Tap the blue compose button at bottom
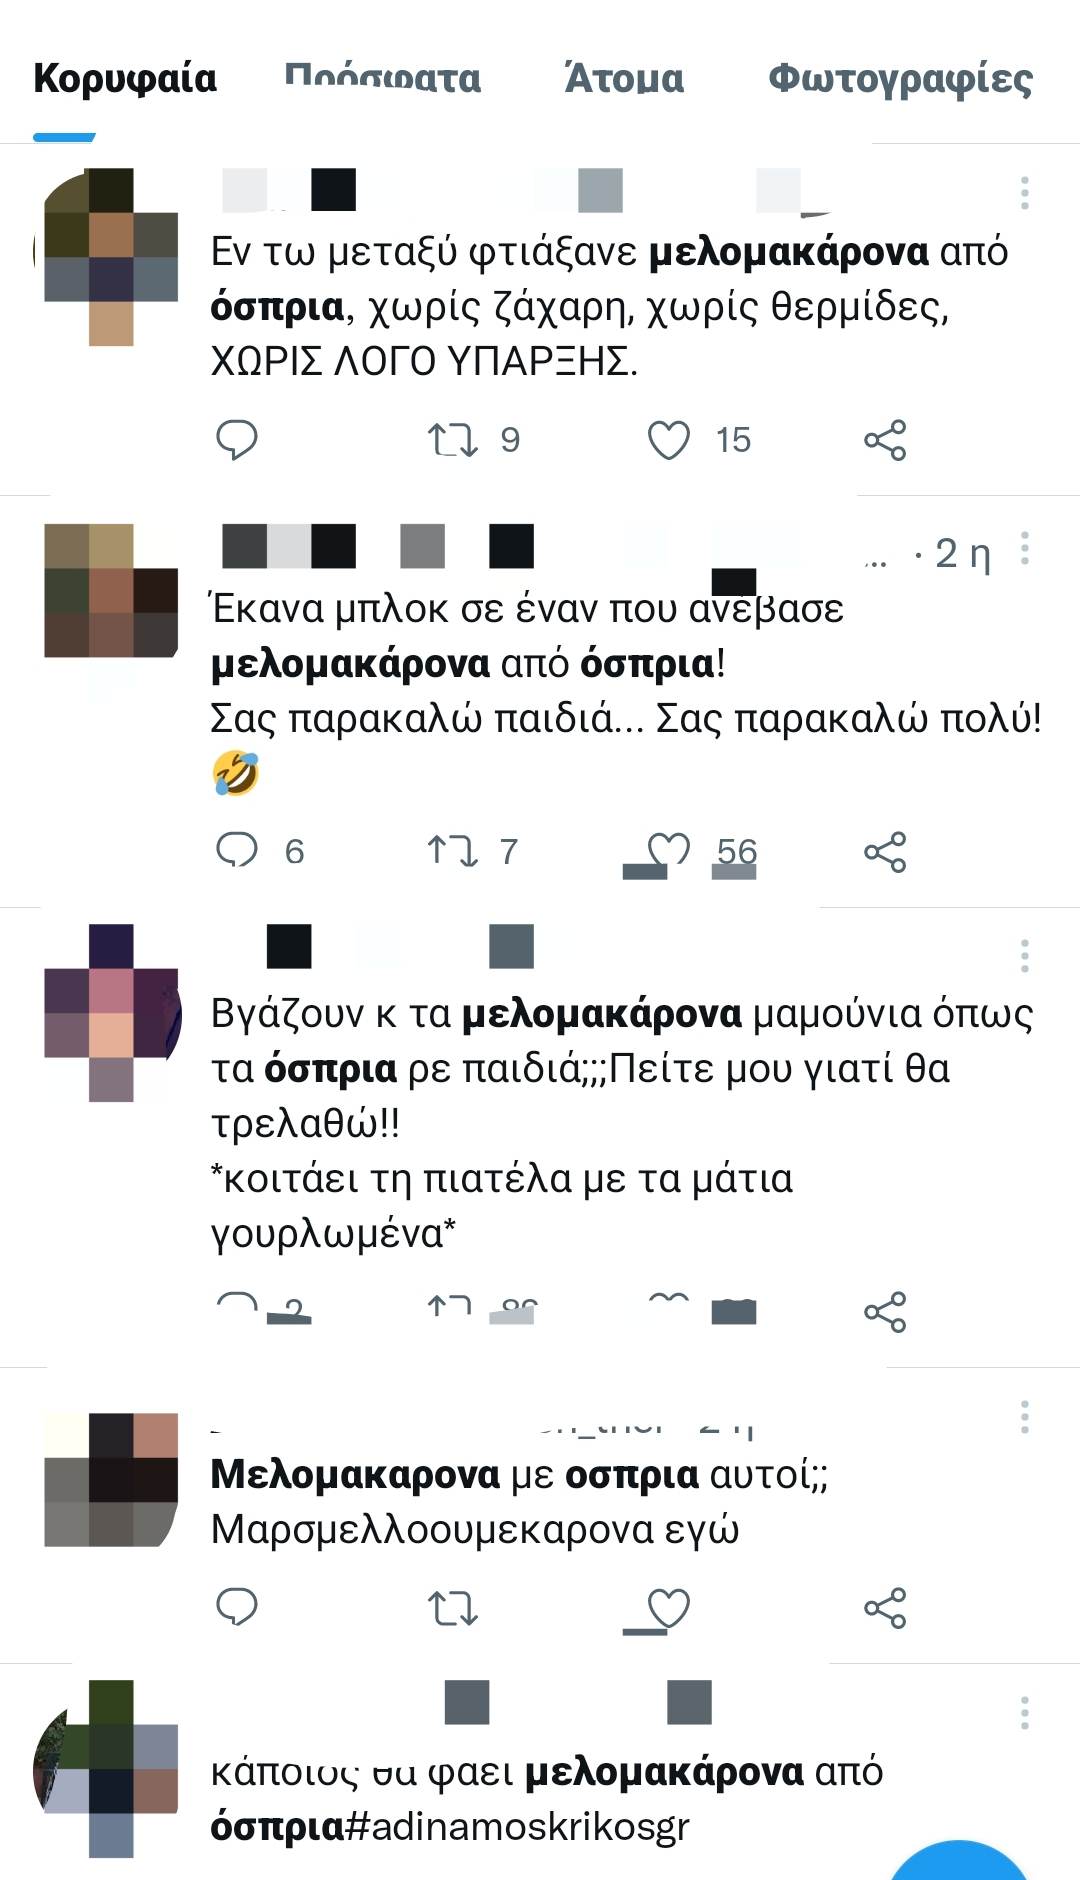The image size is (1080, 1880). [958, 1863]
